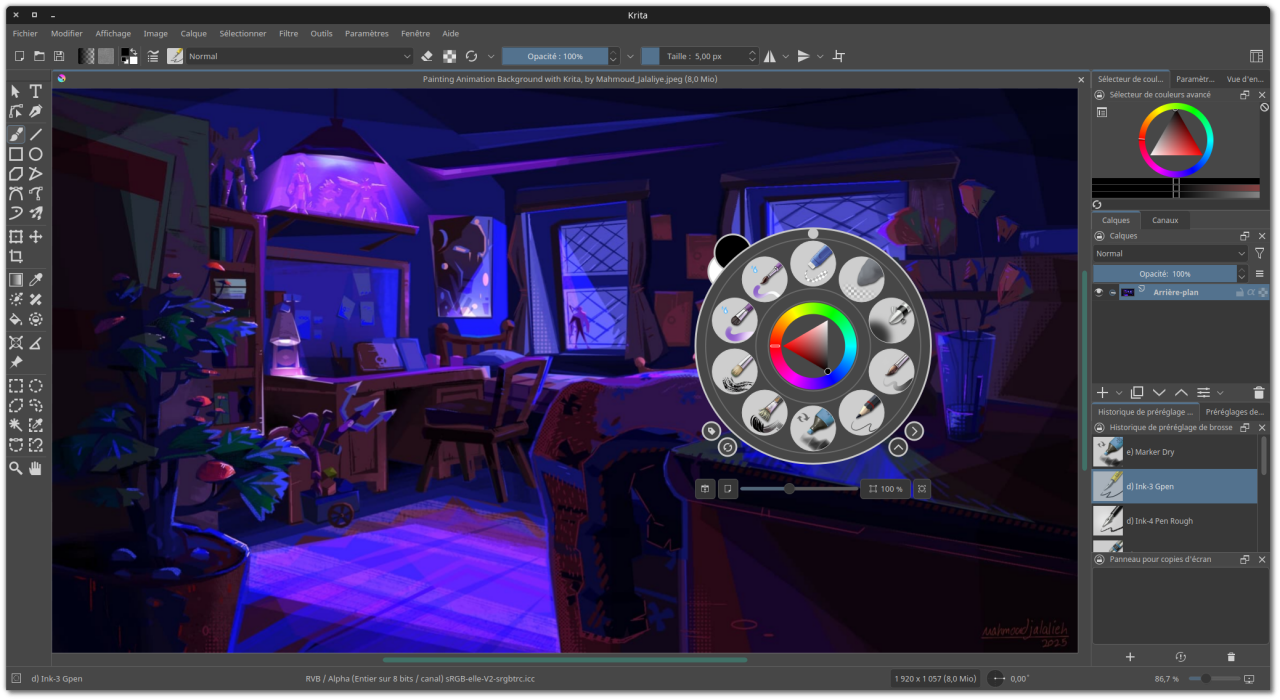Open the Paramètres menu
1280x700 pixels.
tap(367, 33)
